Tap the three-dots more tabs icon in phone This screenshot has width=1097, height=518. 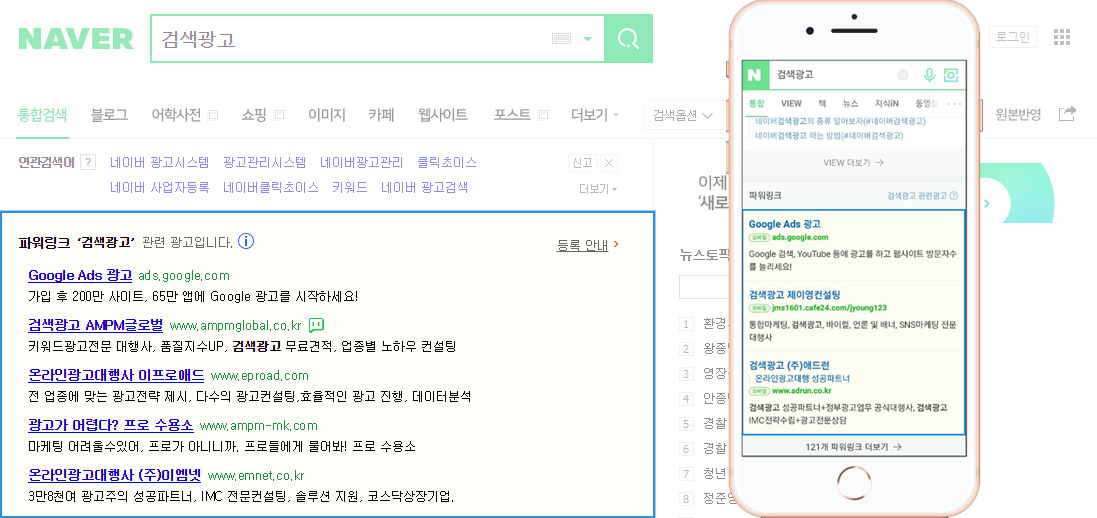click(954, 104)
